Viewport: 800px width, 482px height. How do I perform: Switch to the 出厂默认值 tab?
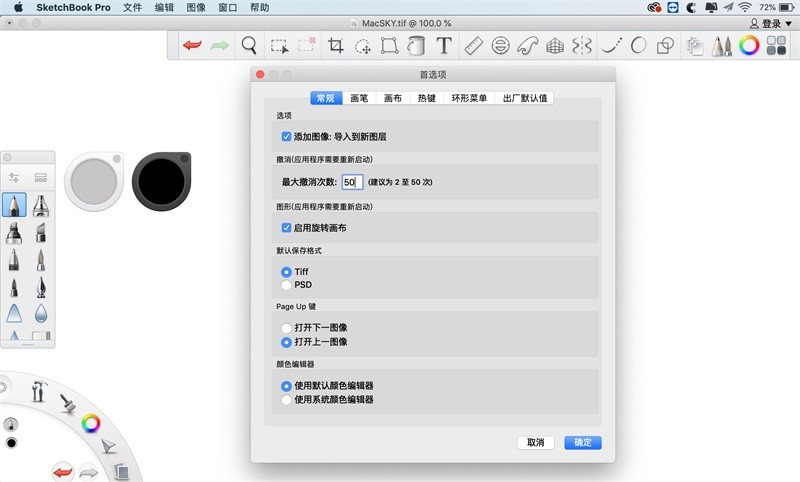524,98
